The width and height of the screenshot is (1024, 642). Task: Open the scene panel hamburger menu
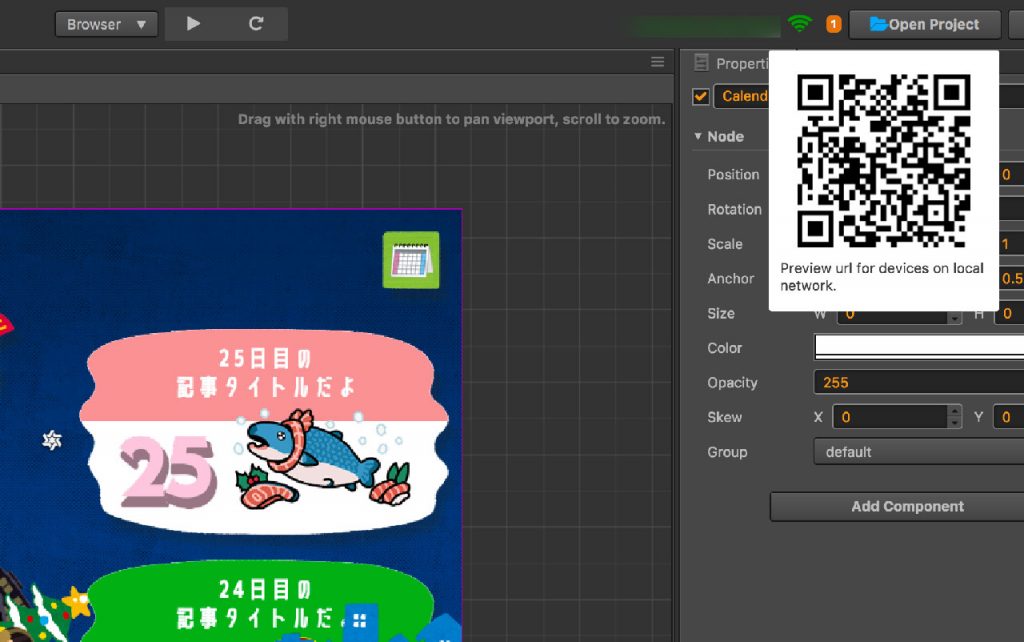657,61
